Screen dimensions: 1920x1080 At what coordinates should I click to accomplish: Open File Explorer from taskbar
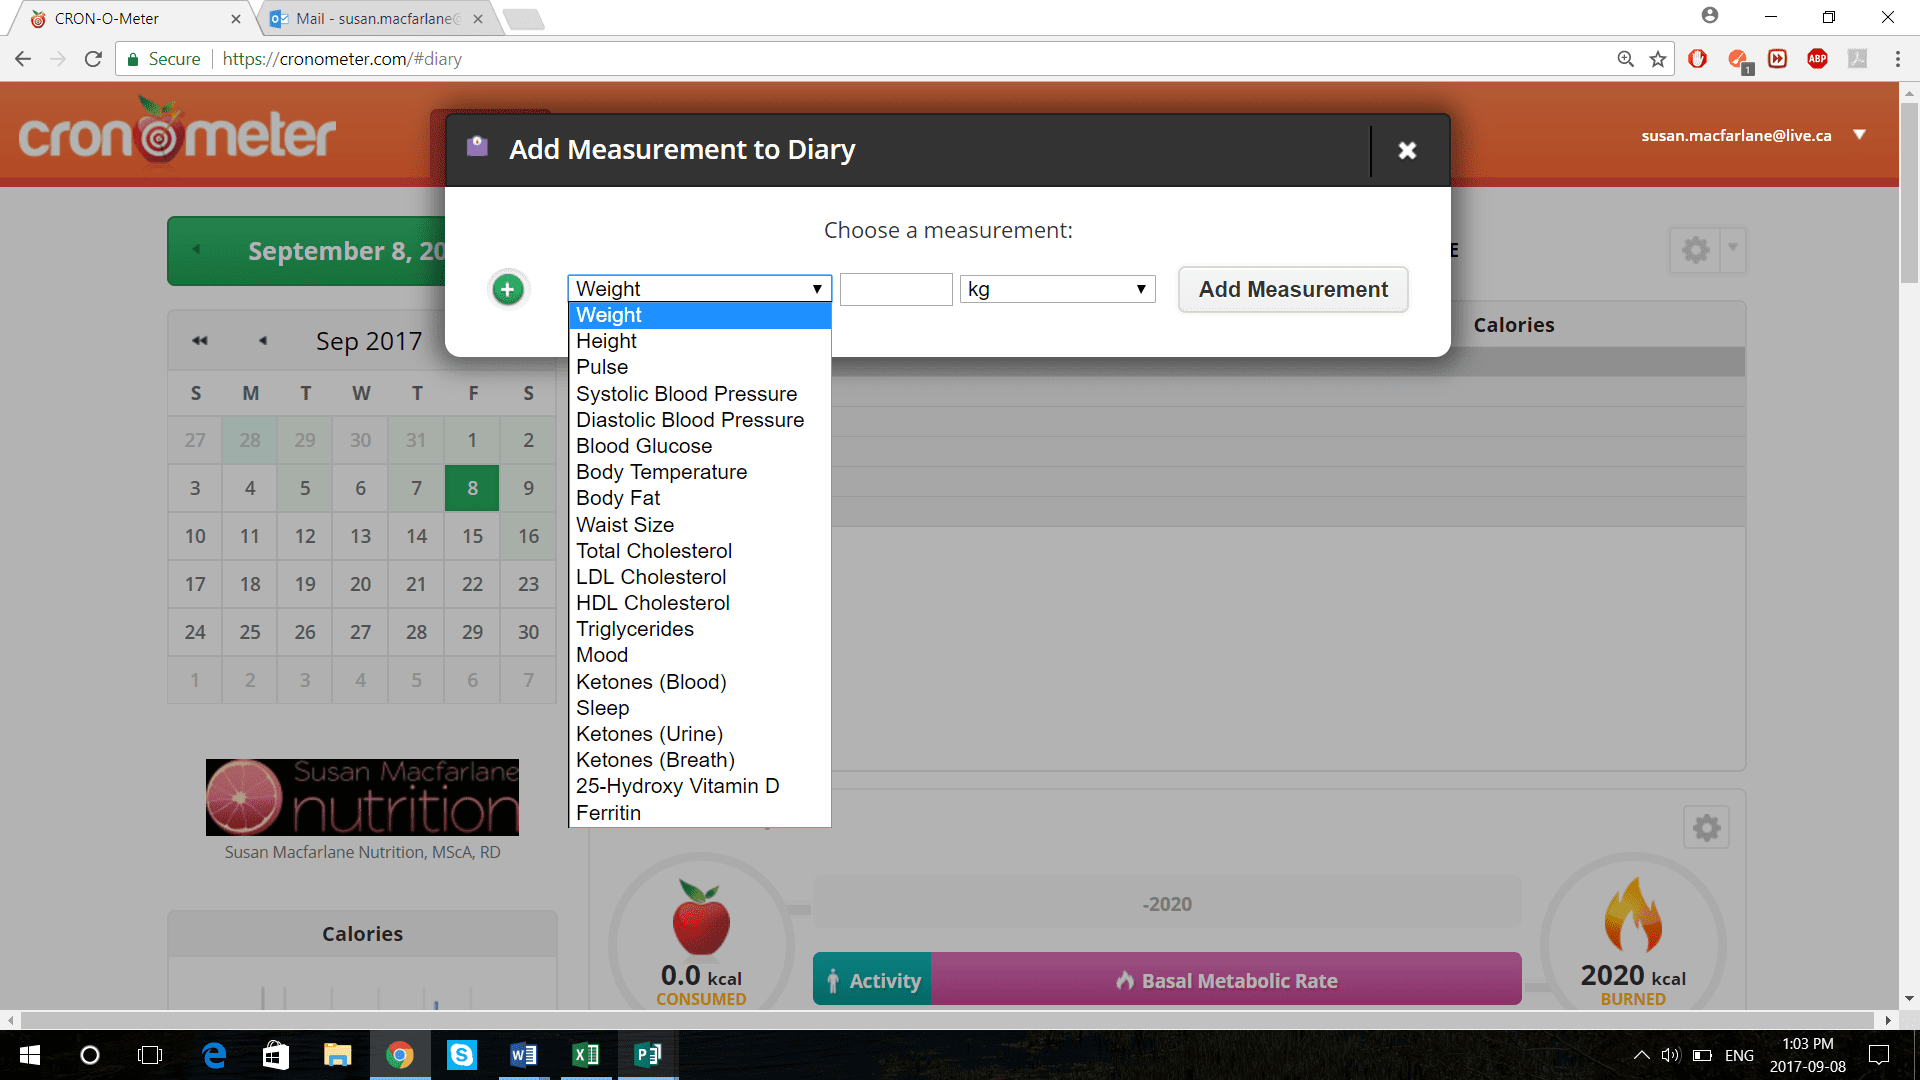[338, 1055]
